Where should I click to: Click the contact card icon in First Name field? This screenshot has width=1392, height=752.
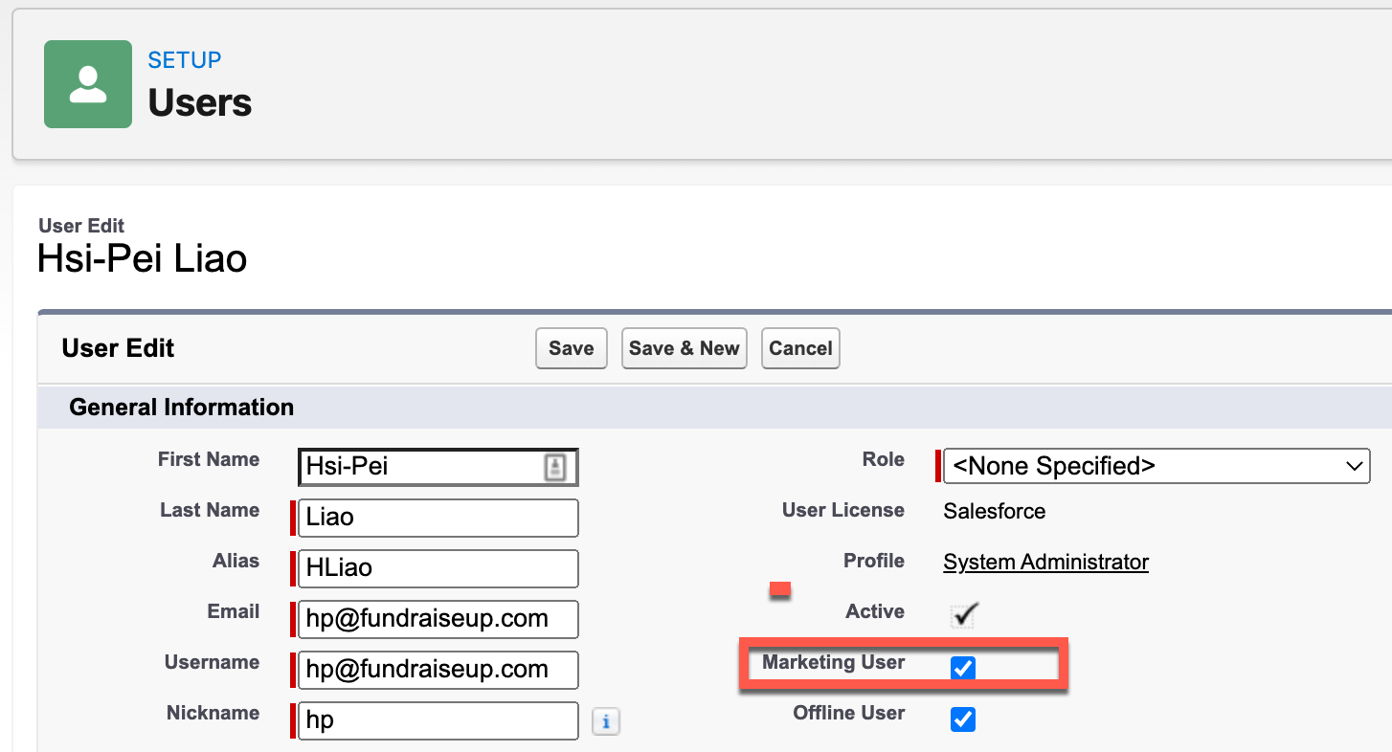[555, 467]
